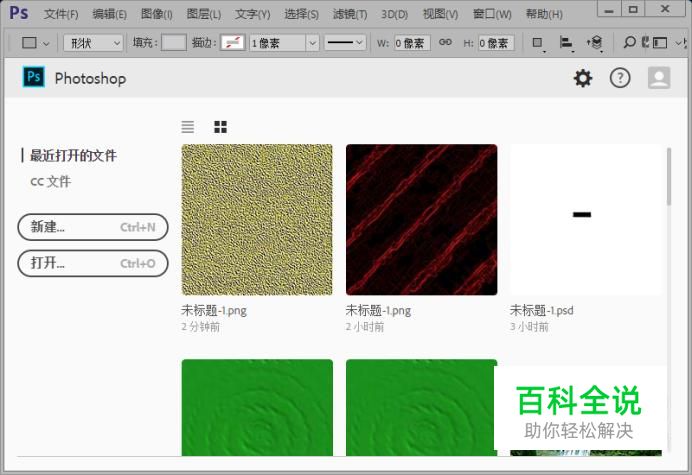The image size is (692, 475).
Task: Expand the tool preset picker arrow
Action: coord(46,43)
